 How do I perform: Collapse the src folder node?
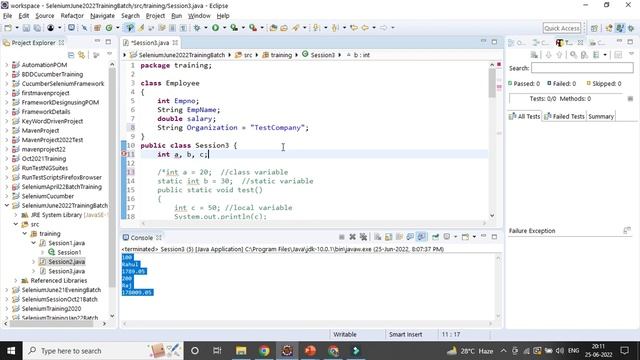coord(16,224)
